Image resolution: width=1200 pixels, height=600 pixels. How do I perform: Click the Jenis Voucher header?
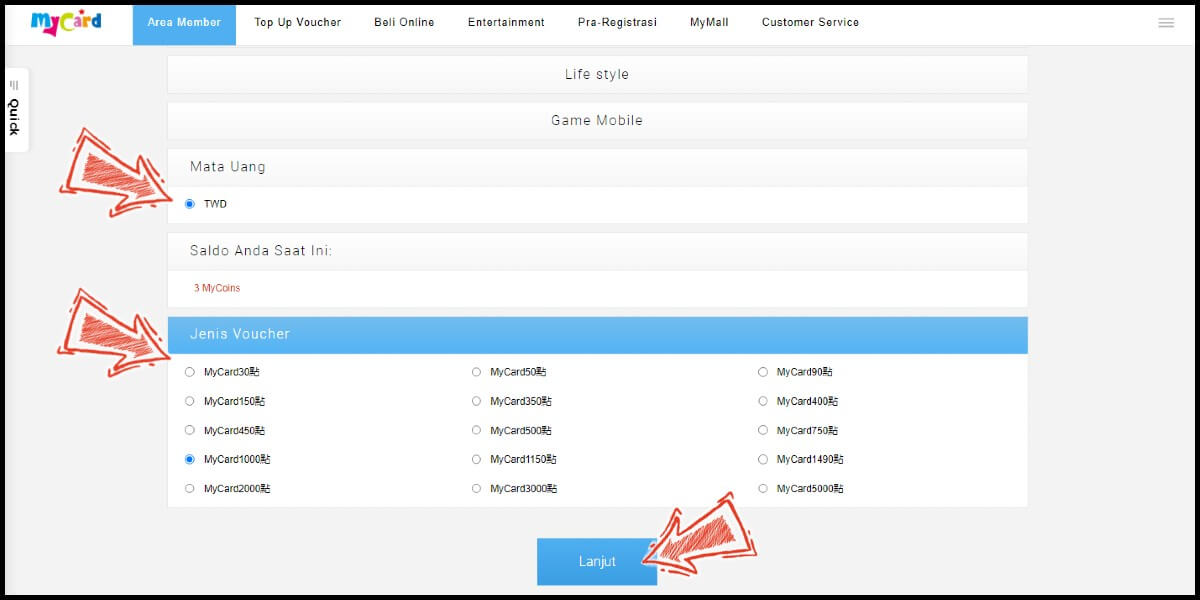[x=597, y=335]
